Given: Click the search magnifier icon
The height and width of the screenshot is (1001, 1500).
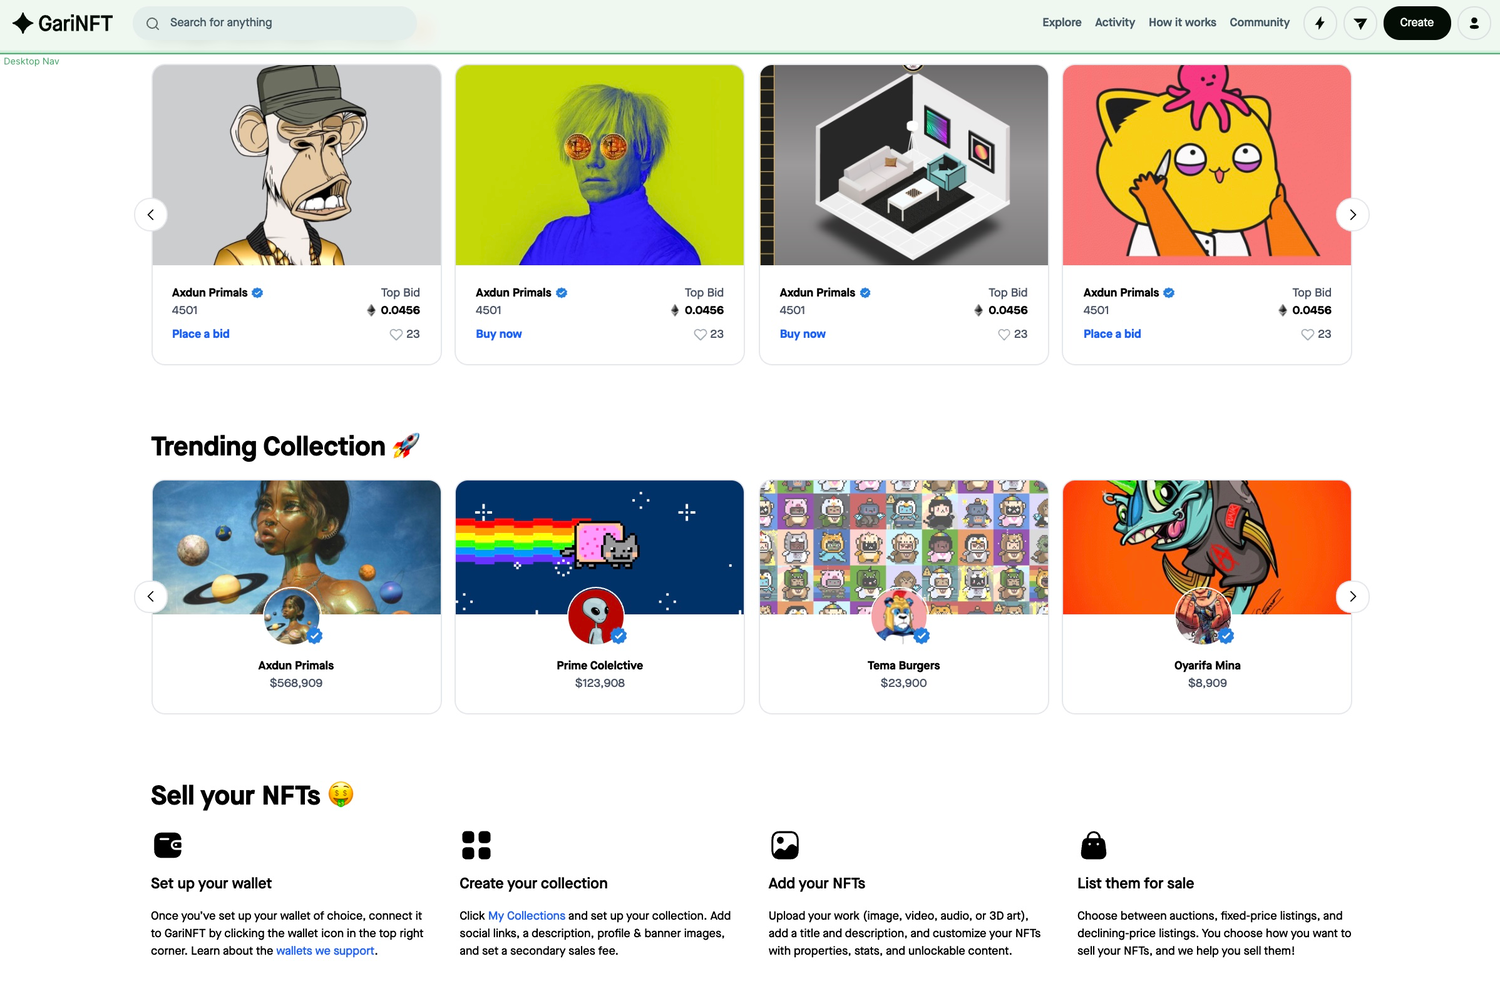Looking at the screenshot, I should tap(153, 23).
